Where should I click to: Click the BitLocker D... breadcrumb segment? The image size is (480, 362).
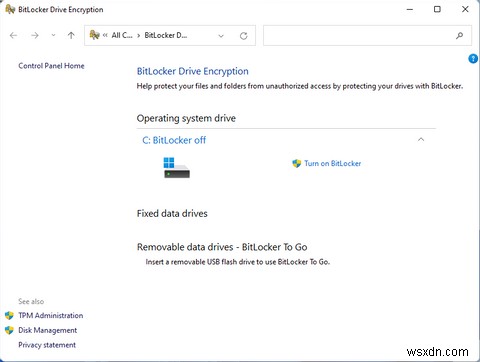tap(166, 35)
